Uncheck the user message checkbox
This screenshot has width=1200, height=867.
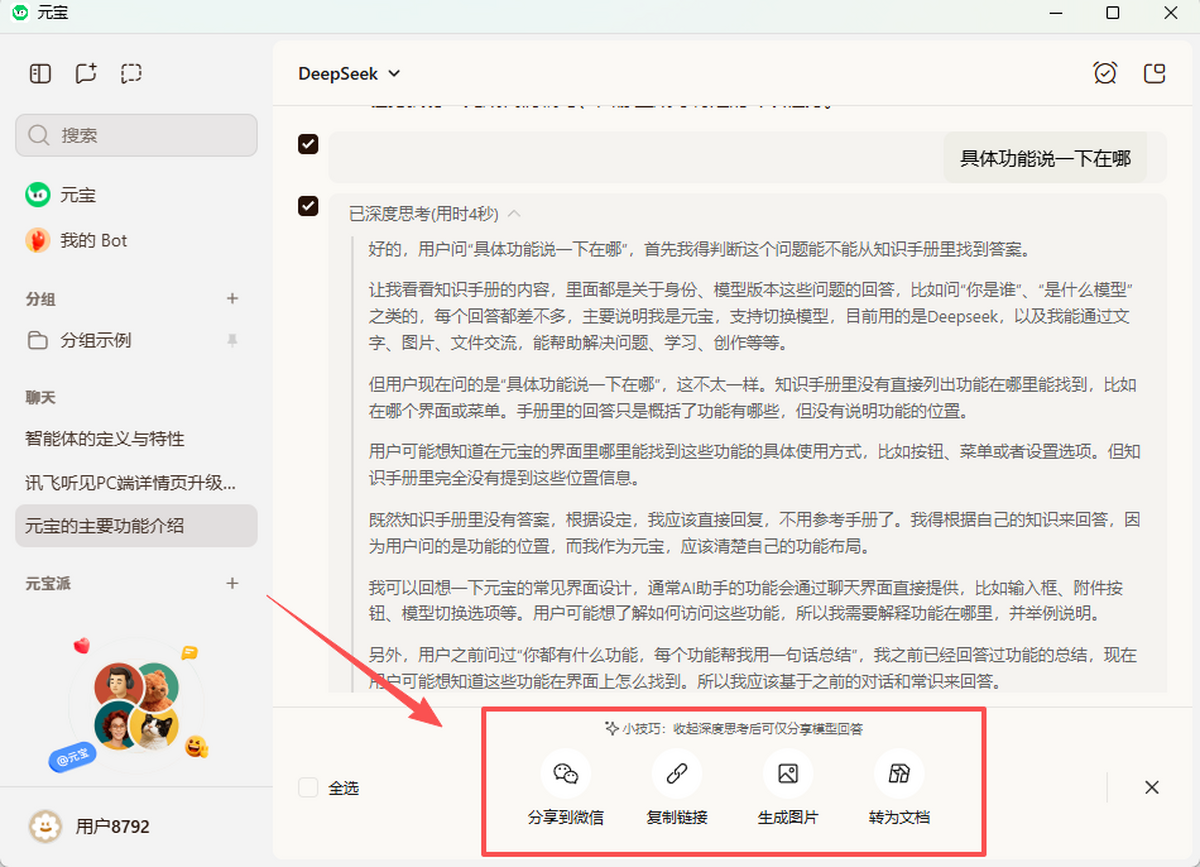coord(308,144)
